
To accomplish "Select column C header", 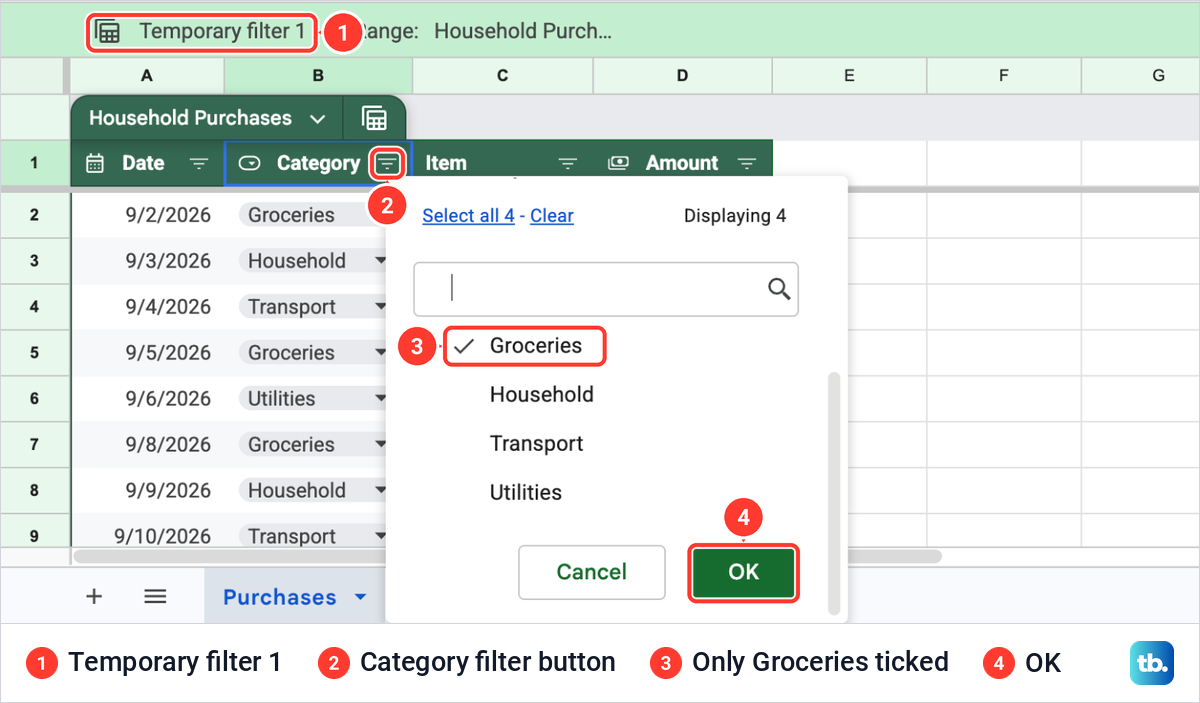I will point(503,76).
